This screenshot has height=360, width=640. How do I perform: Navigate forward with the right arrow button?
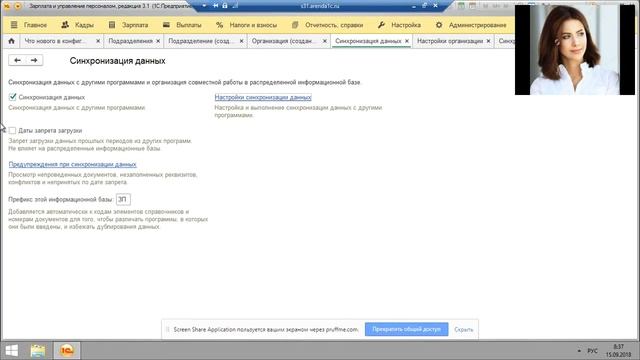[34, 60]
